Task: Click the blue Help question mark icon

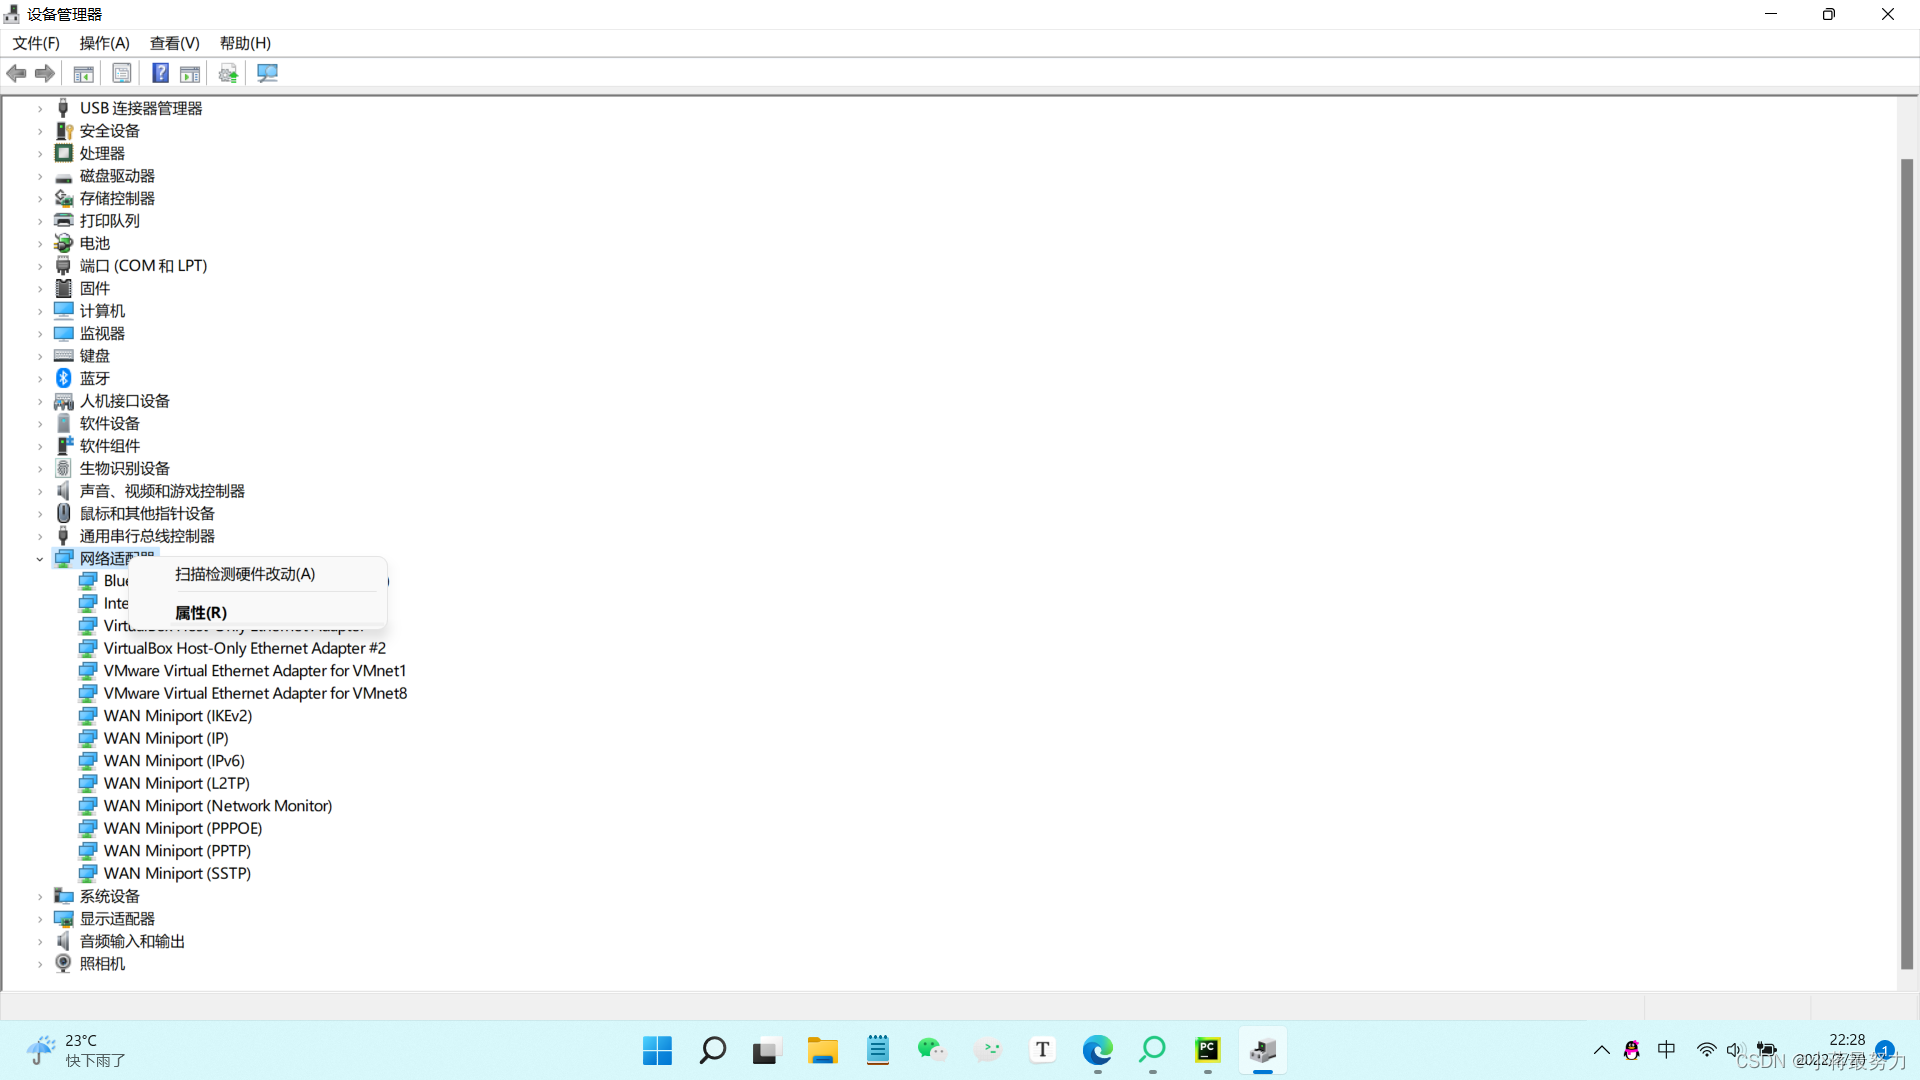Action: [160, 73]
